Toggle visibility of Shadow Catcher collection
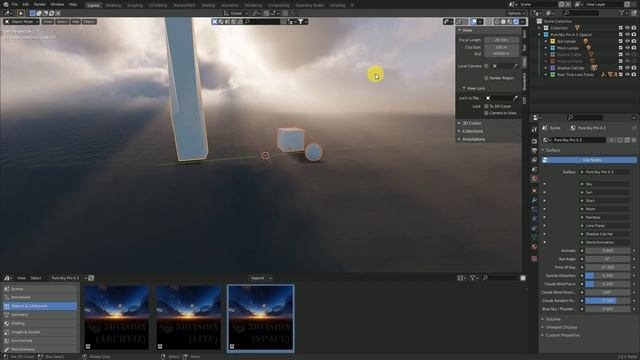This screenshot has height=360, width=640. 627,68
